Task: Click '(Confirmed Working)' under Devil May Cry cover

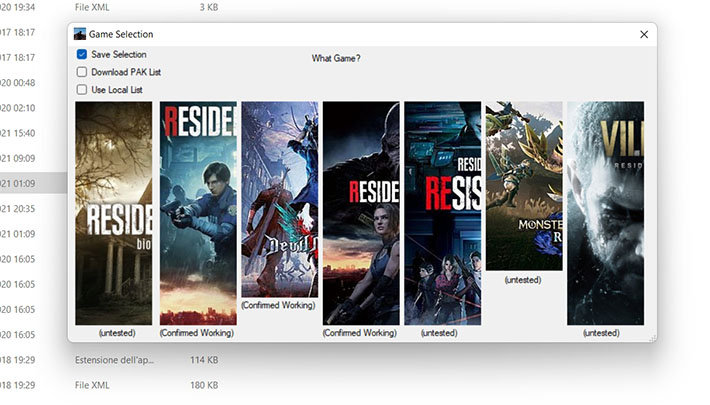Action: 278,305
